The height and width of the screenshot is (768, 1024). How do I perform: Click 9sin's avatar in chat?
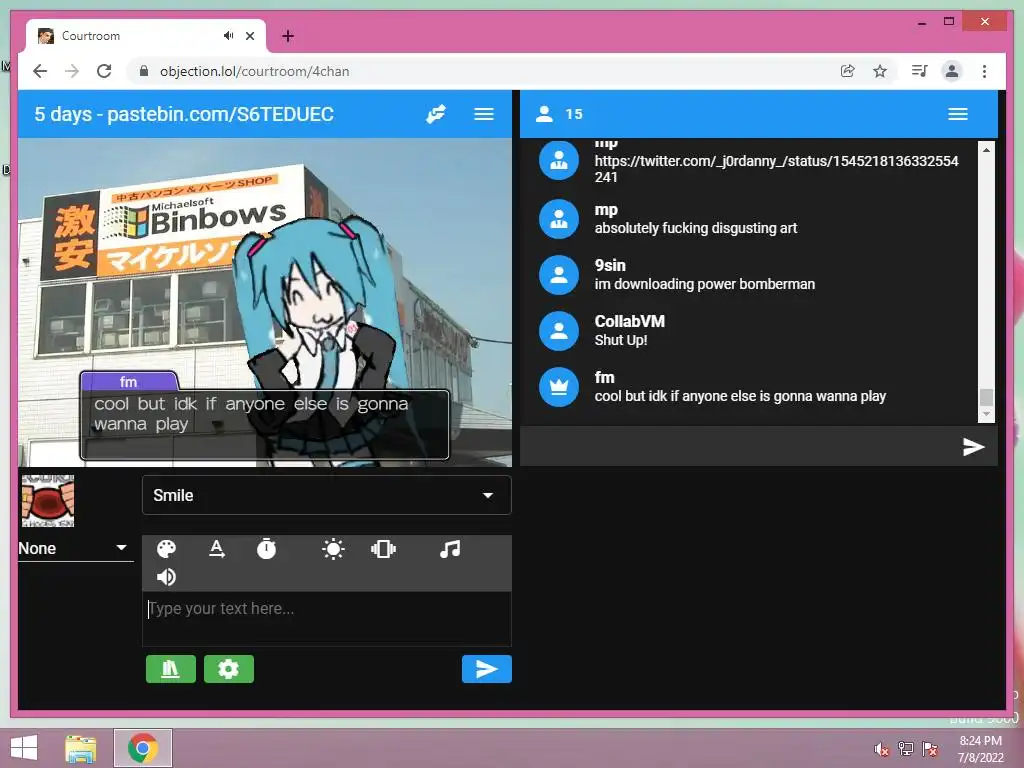click(x=558, y=275)
